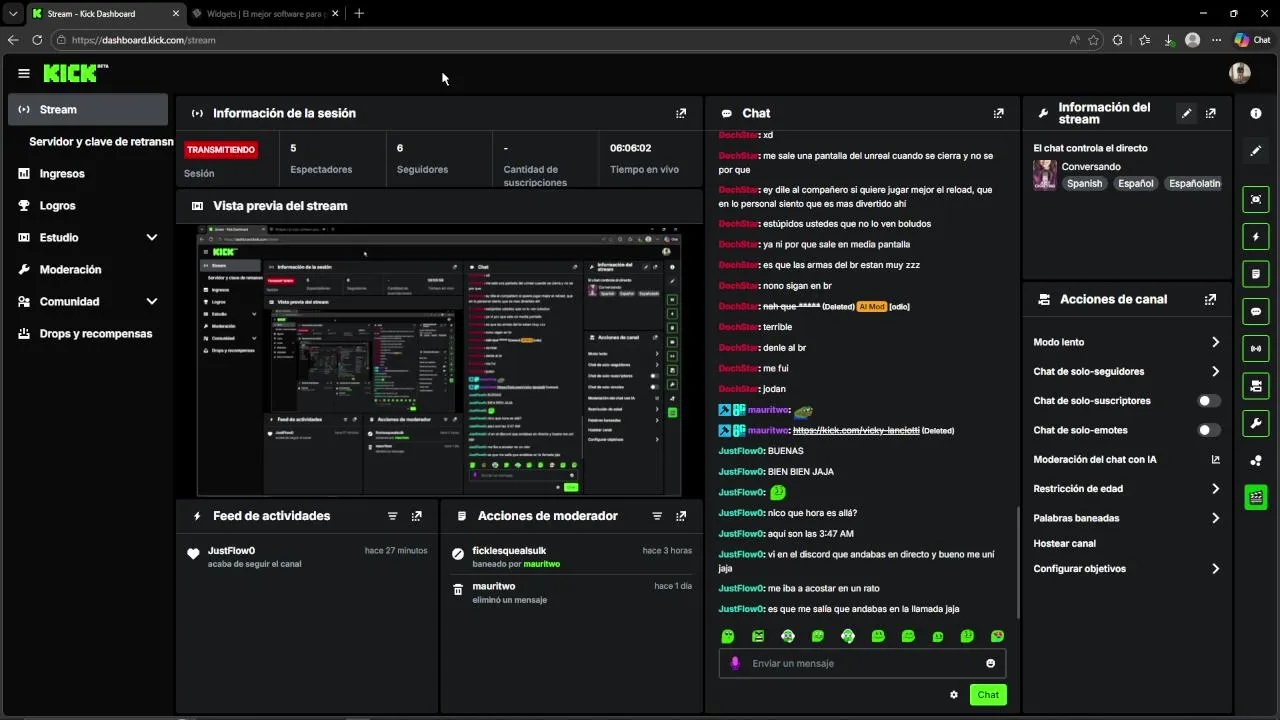This screenshot has width=1280, height=720.
Task: Toggle the lightning activity feed sidebar icon
Action: pos(1256,237)
